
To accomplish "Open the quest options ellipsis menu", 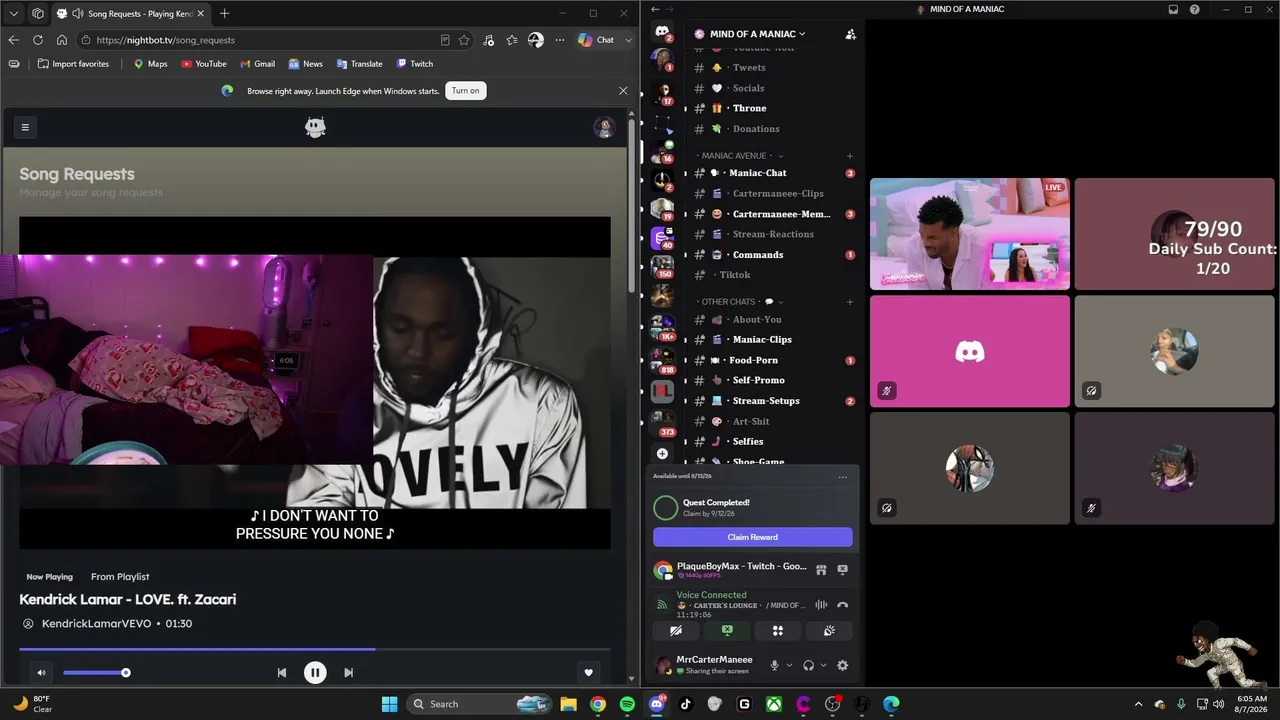I will (843, 477).
